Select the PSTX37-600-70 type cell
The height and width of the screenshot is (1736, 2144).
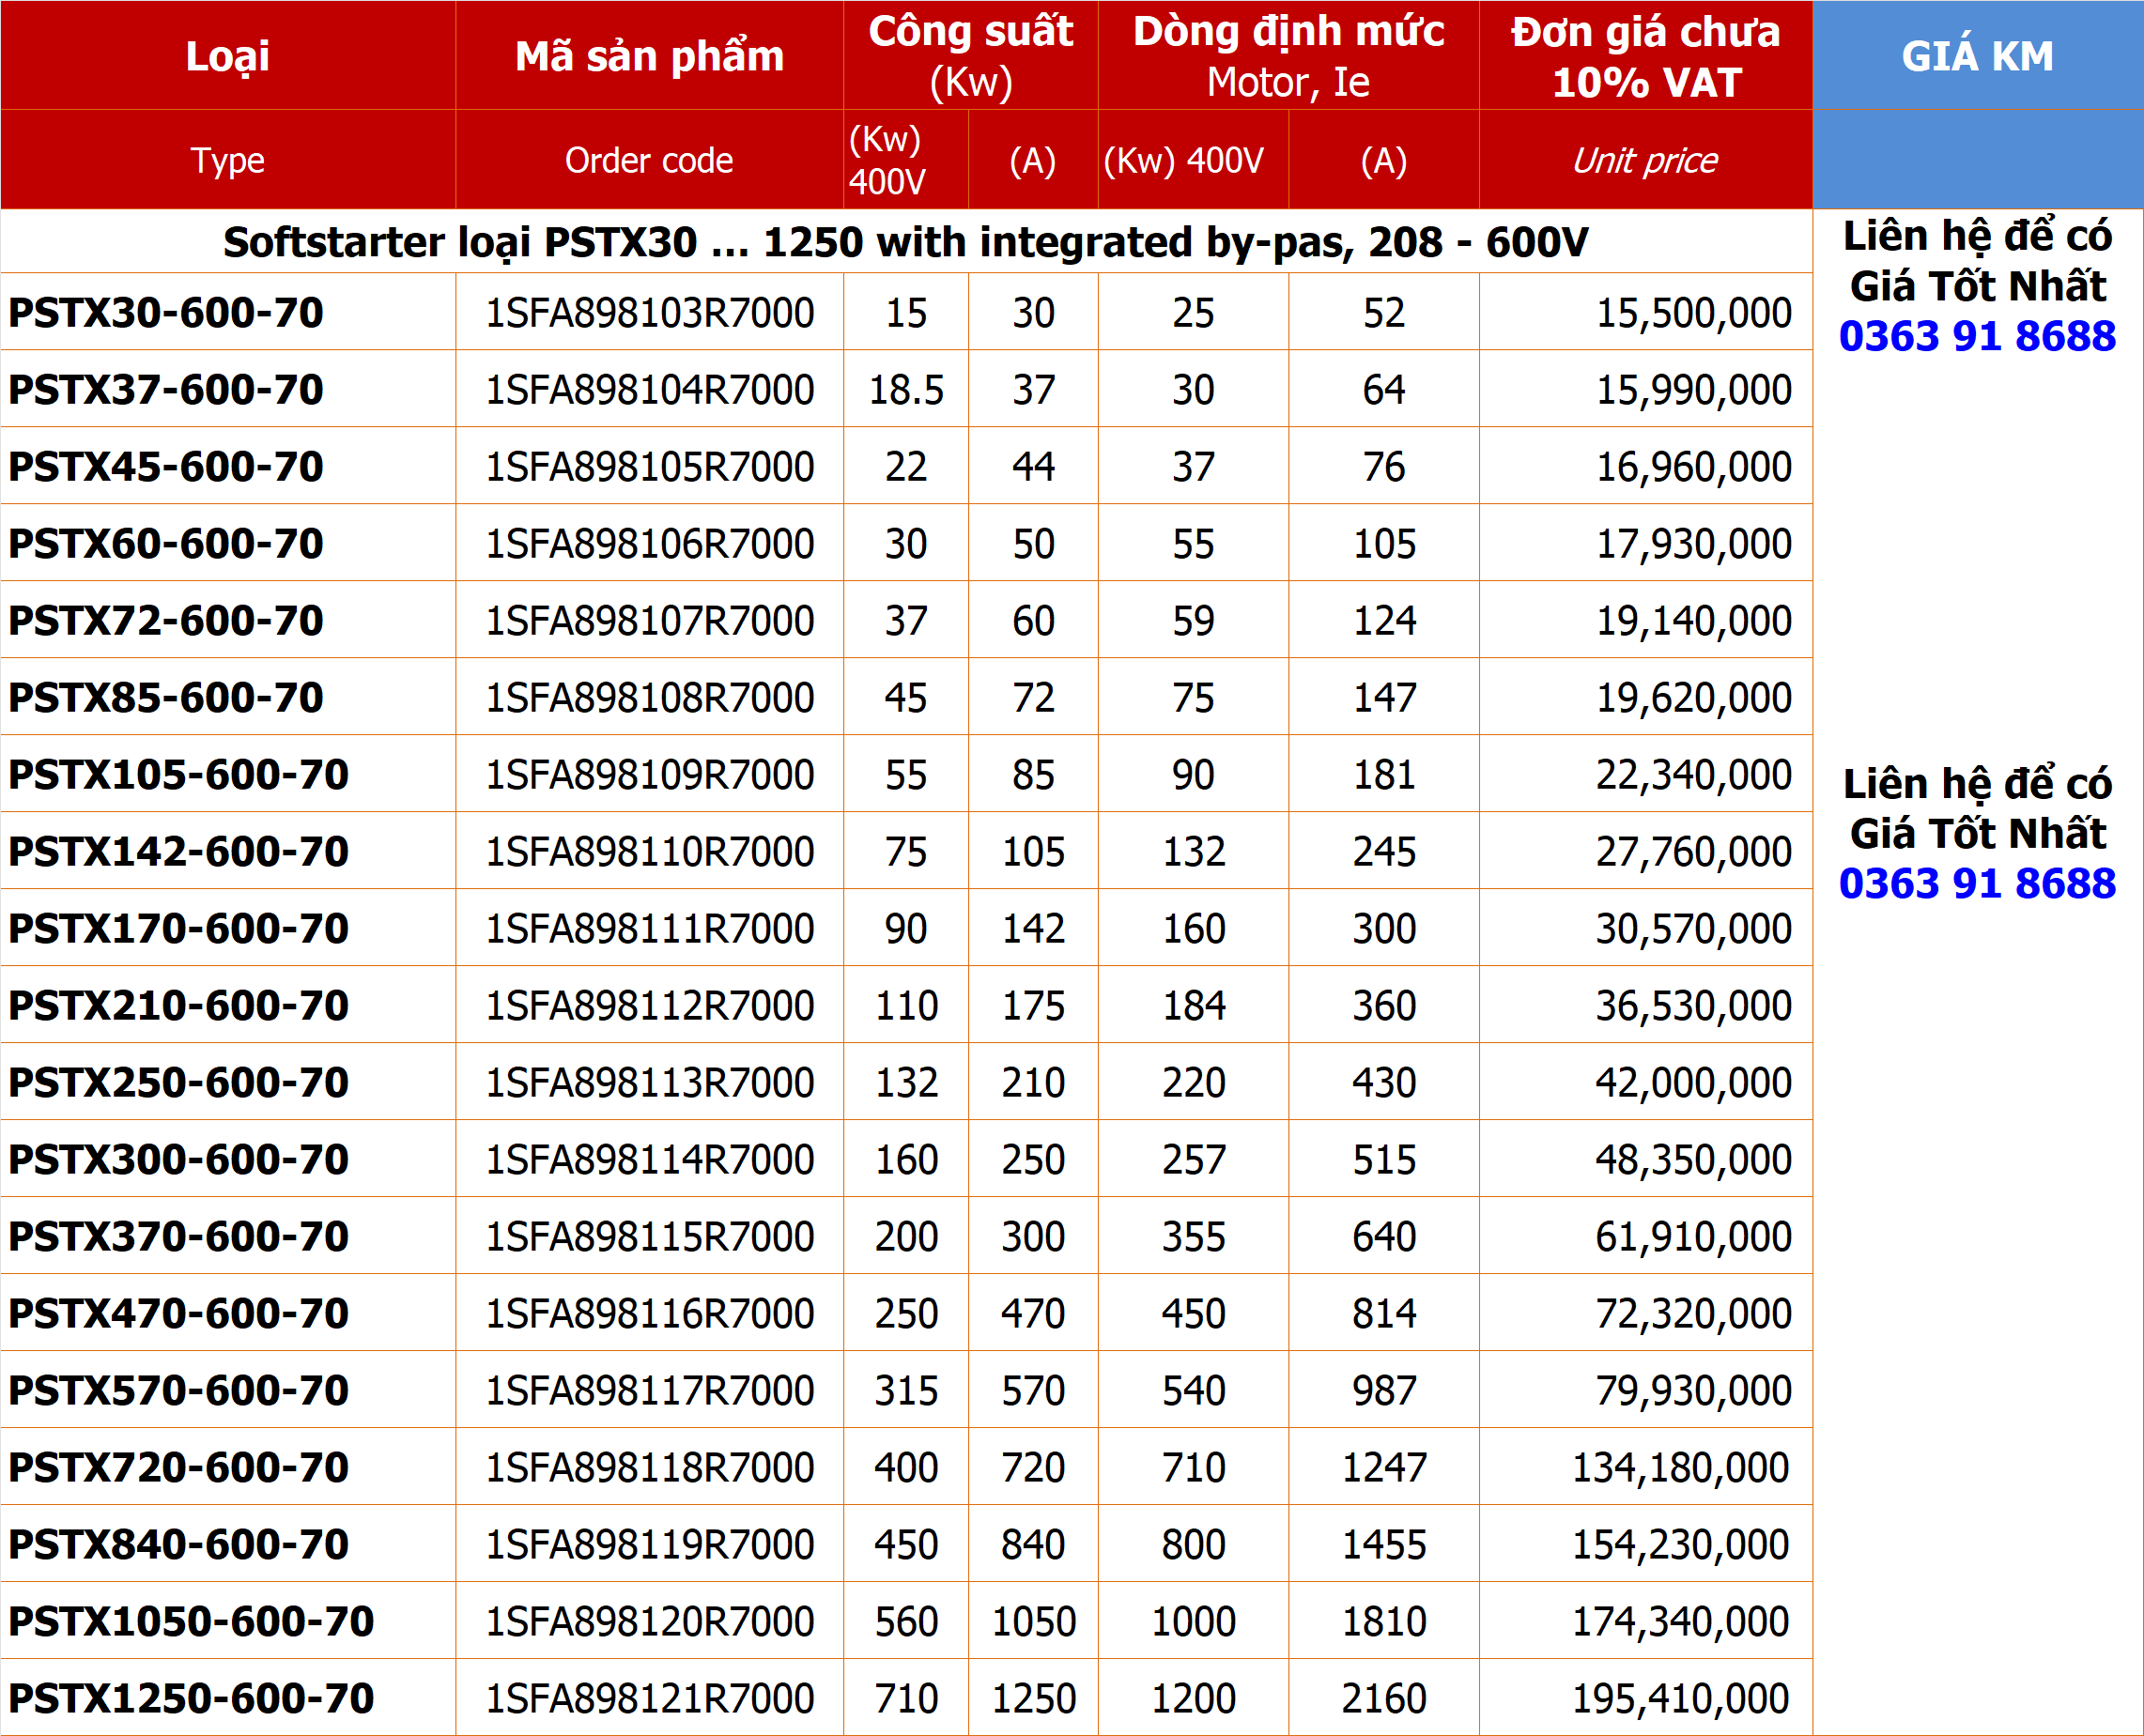pyautogui.click(x=227, y=389)
